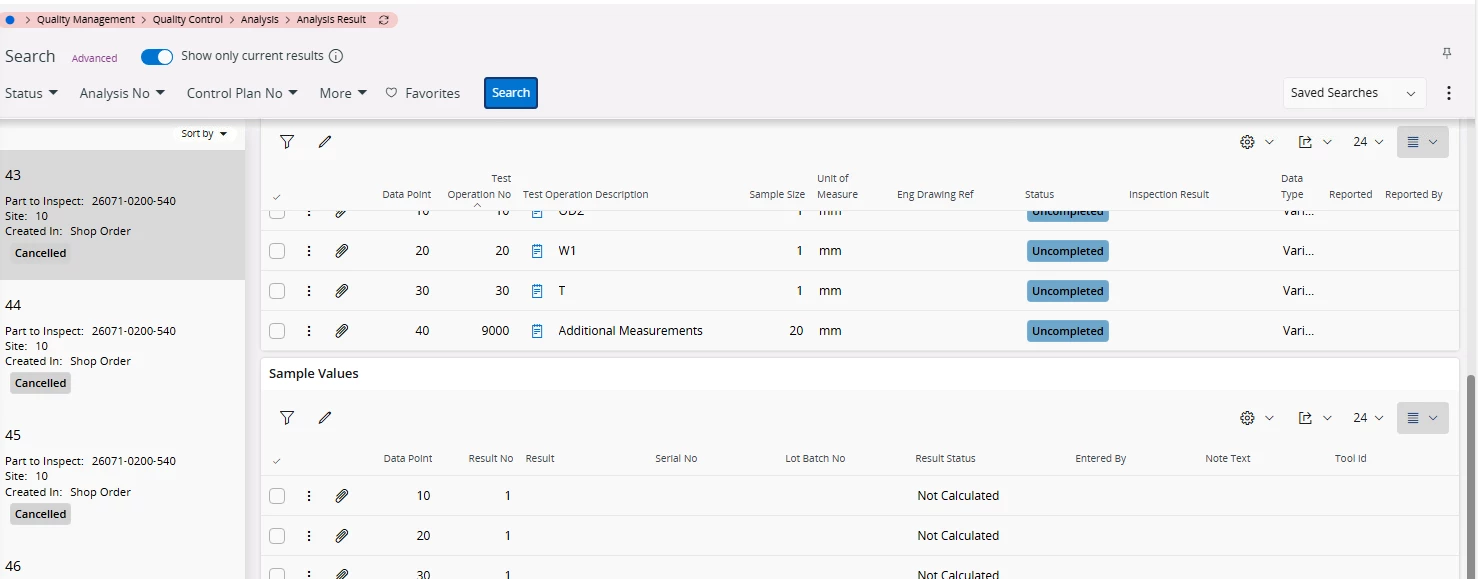Open the note icon for Additional Measurements
The height and width of the screenshot is (579, 1478).
(x=537, y=331)
